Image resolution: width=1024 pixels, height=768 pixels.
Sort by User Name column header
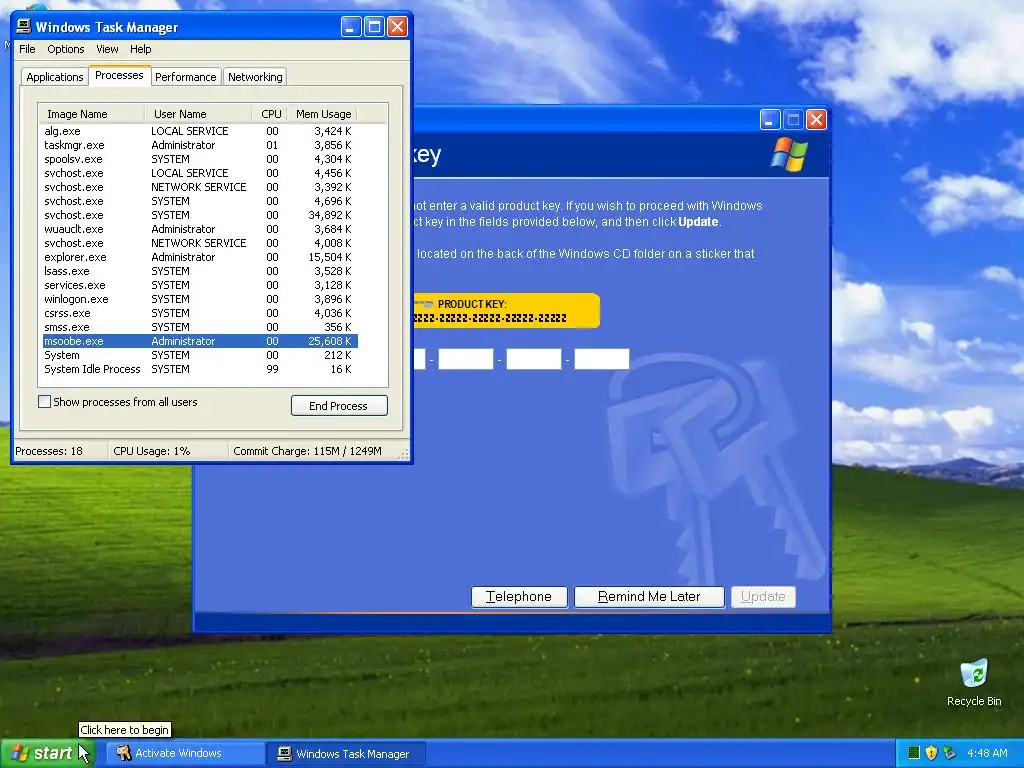pos(198,114)
